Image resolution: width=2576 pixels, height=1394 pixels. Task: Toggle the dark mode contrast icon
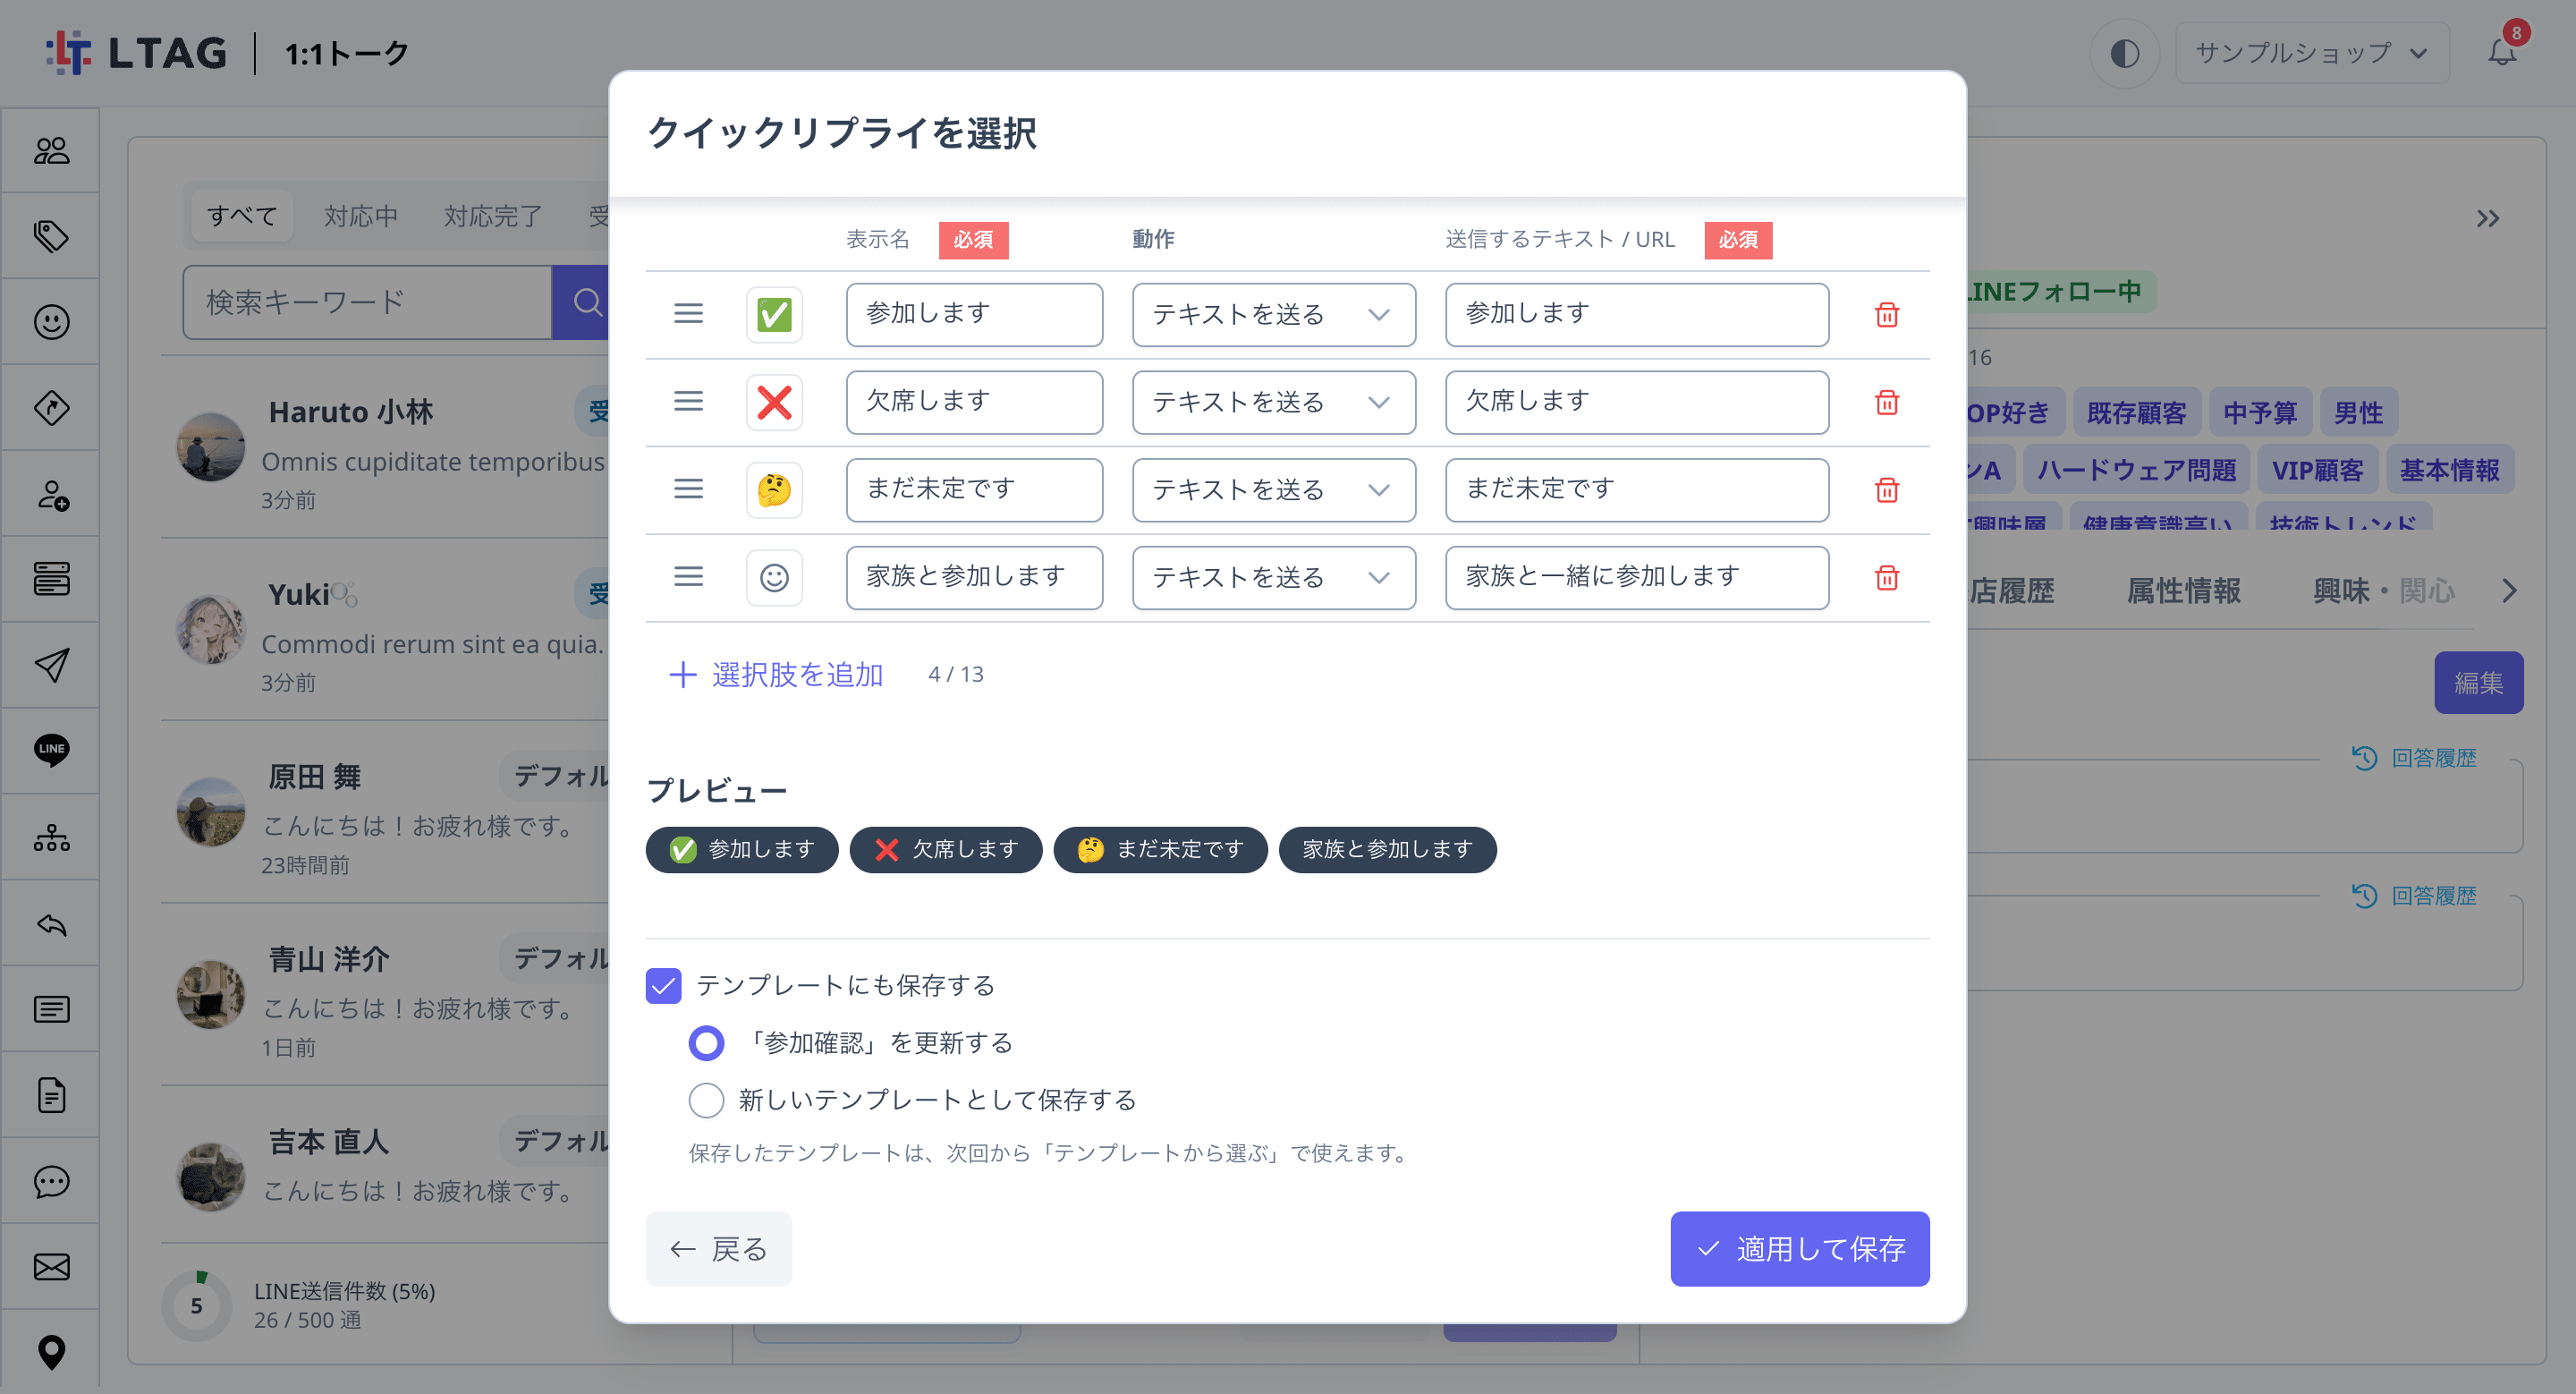2125,53
